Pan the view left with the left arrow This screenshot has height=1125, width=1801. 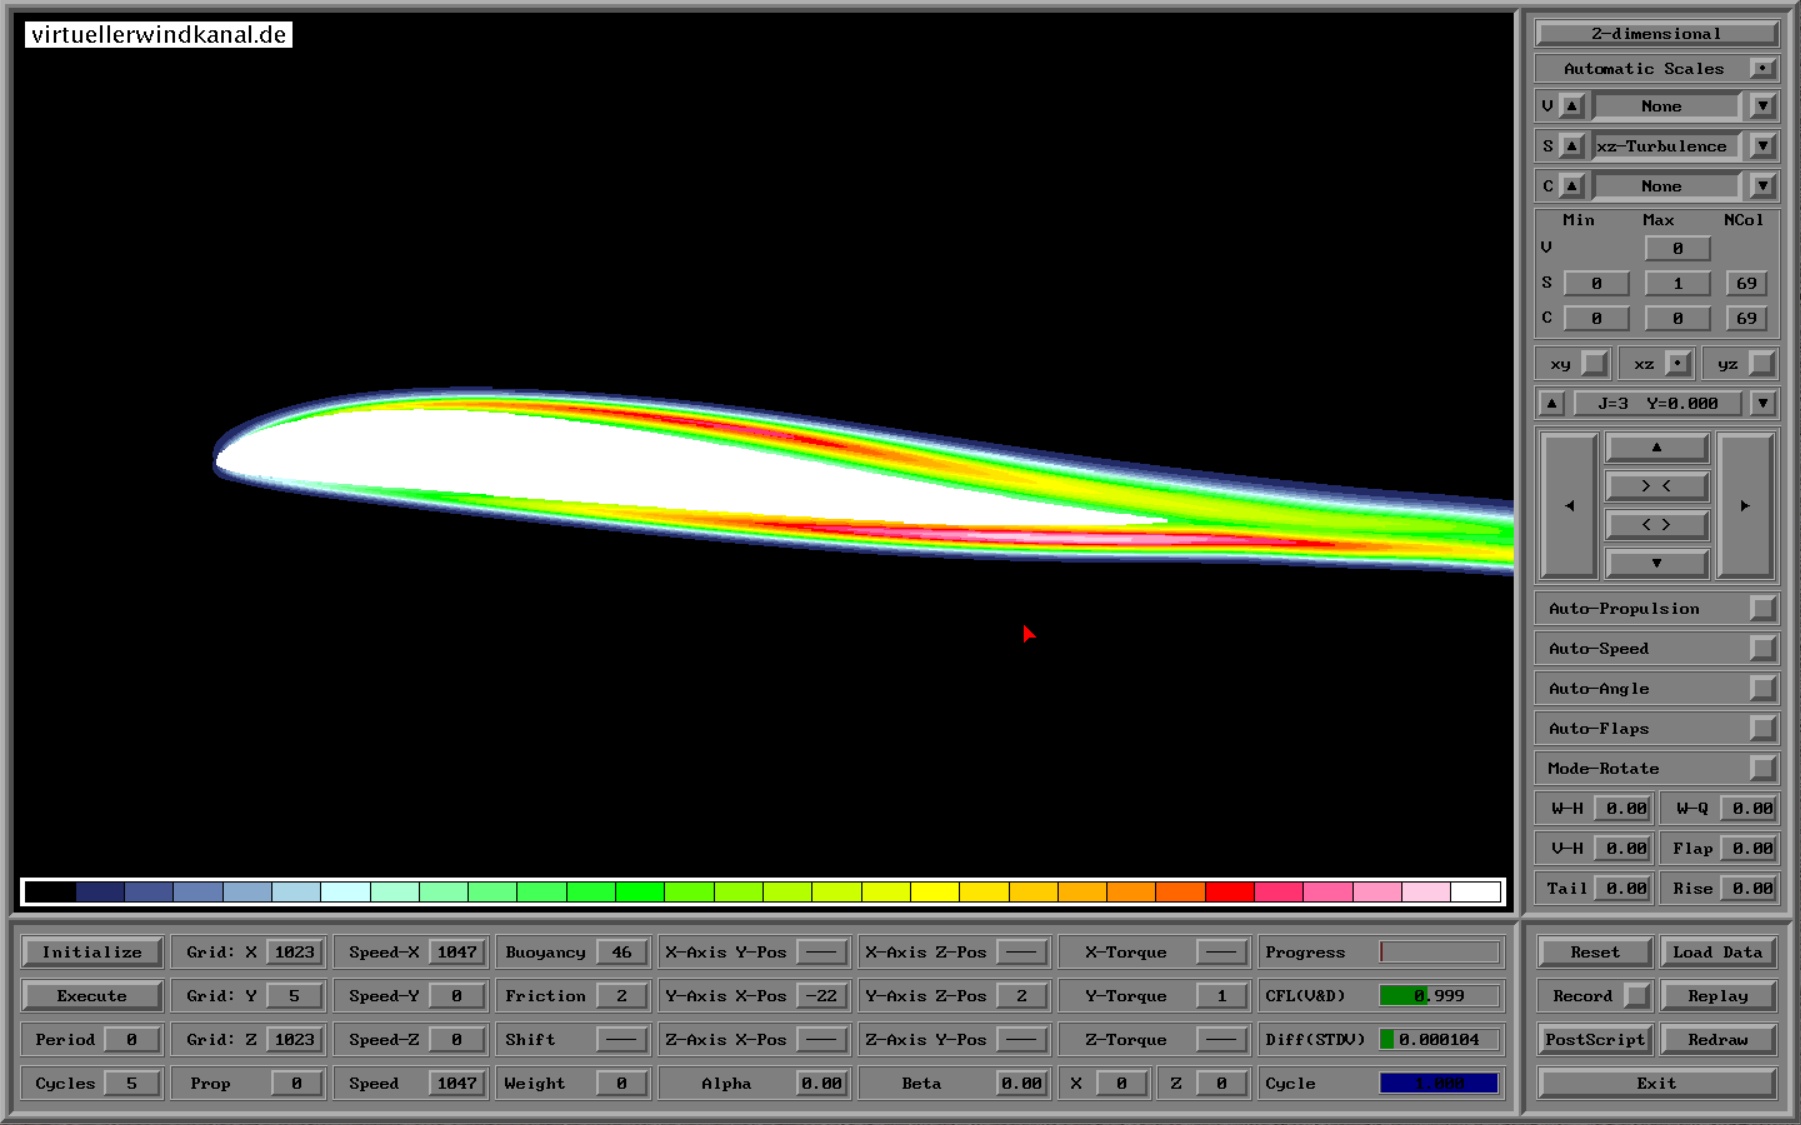(1568, 506)
